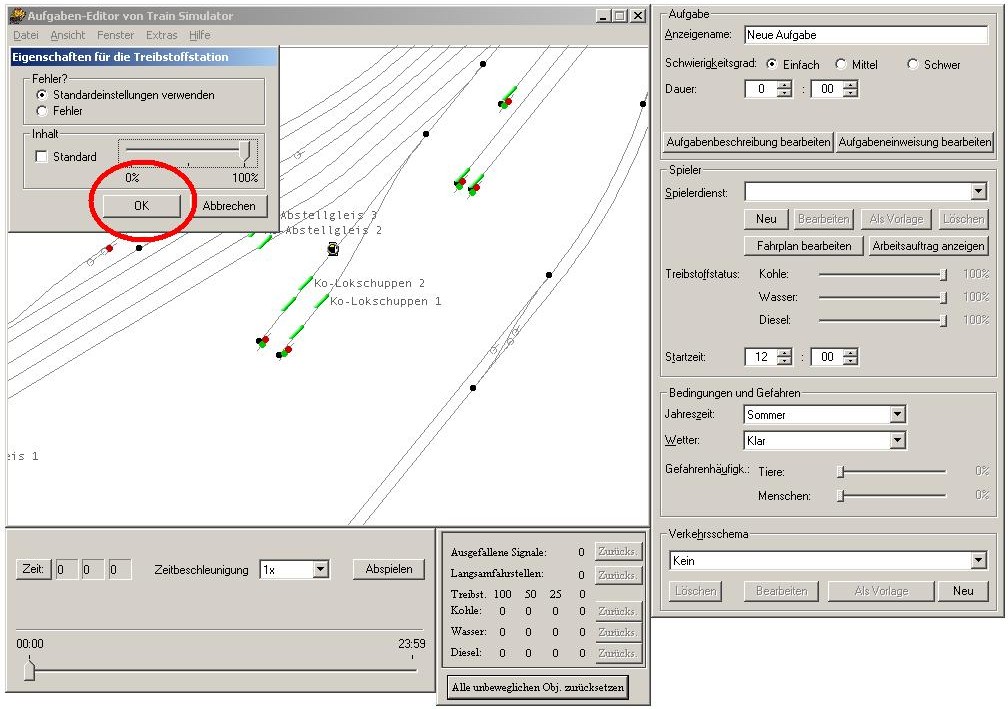This screenshot has width=1008, height=709.
Task: Click the fuel station marker near Abstellgleis 2
Action: [333, 249]
